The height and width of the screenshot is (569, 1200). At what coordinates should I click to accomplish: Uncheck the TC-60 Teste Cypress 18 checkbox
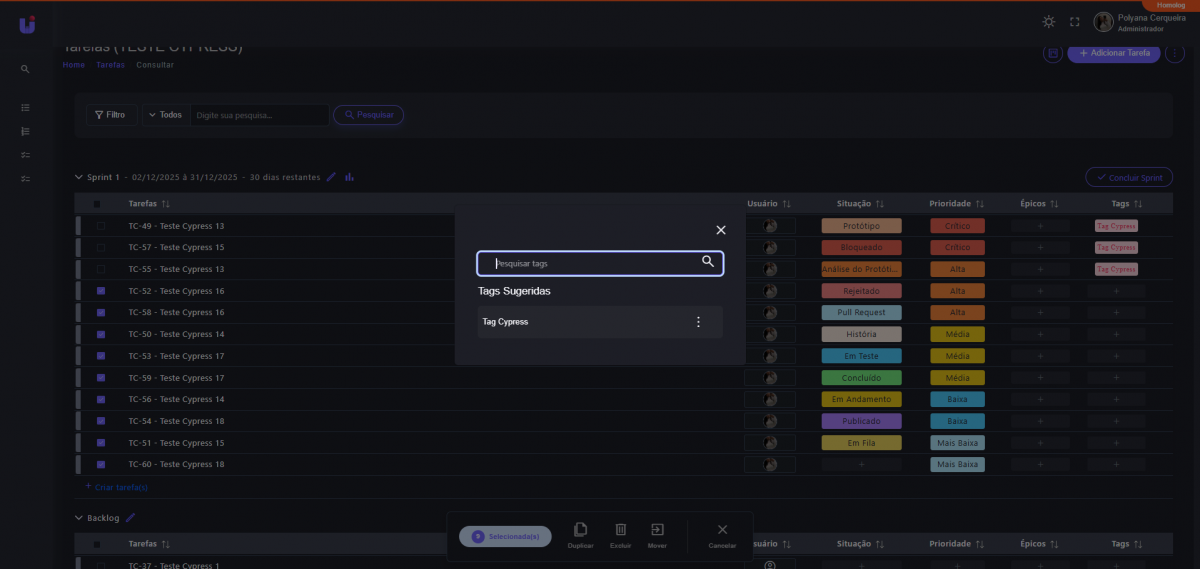(101, 465)
